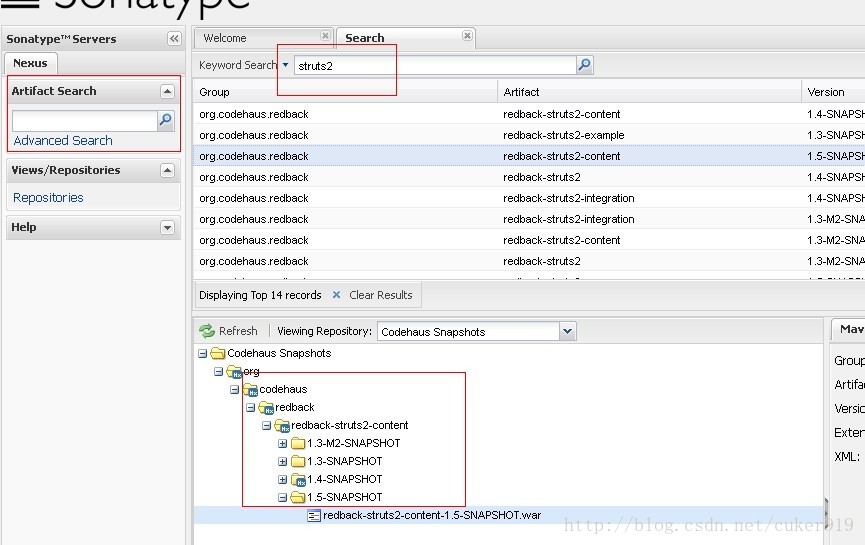
Task: Click the Clear Results X icon
Action: pyautogui.click(x=336, y=295)
